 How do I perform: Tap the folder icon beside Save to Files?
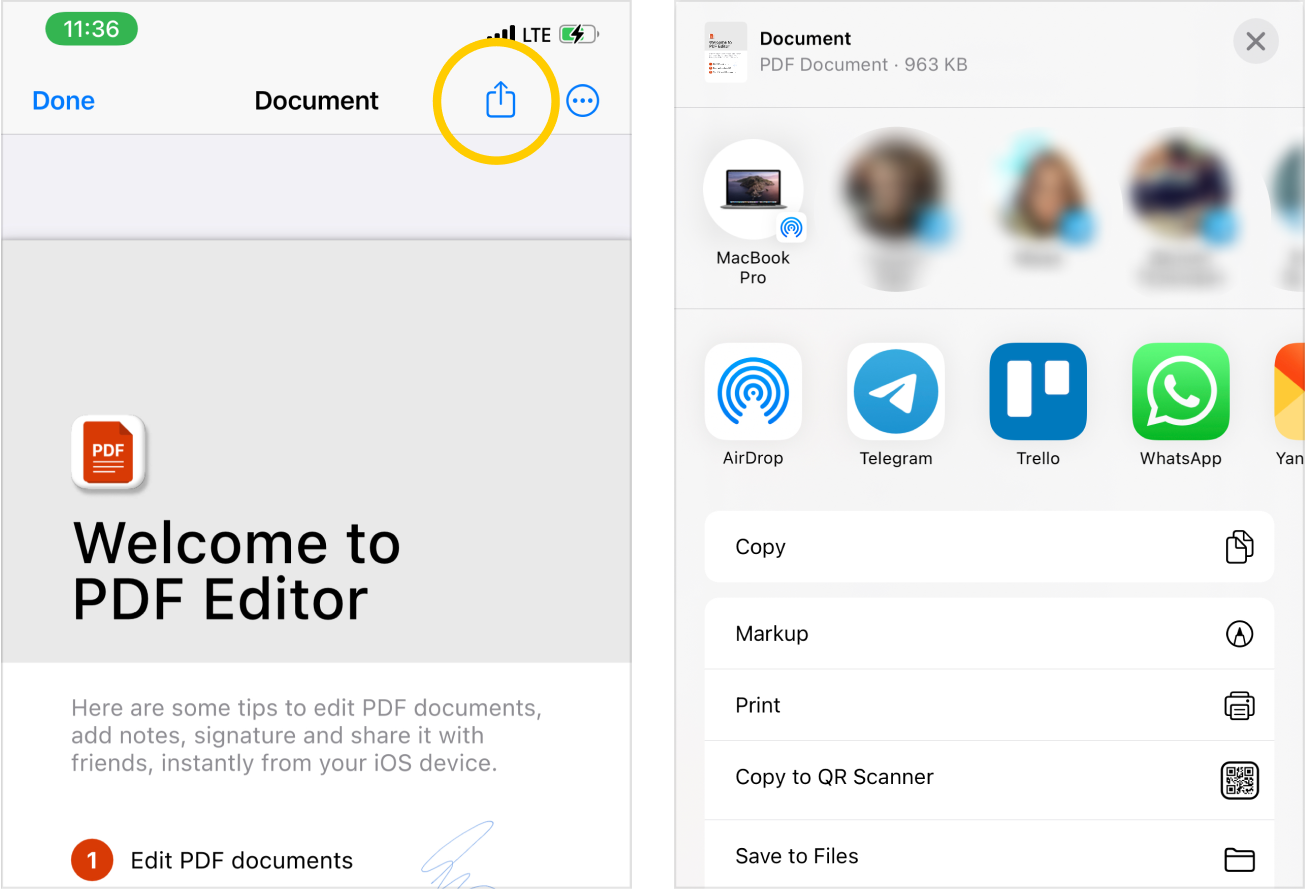pyautogui.click(x=1239, y=859)
